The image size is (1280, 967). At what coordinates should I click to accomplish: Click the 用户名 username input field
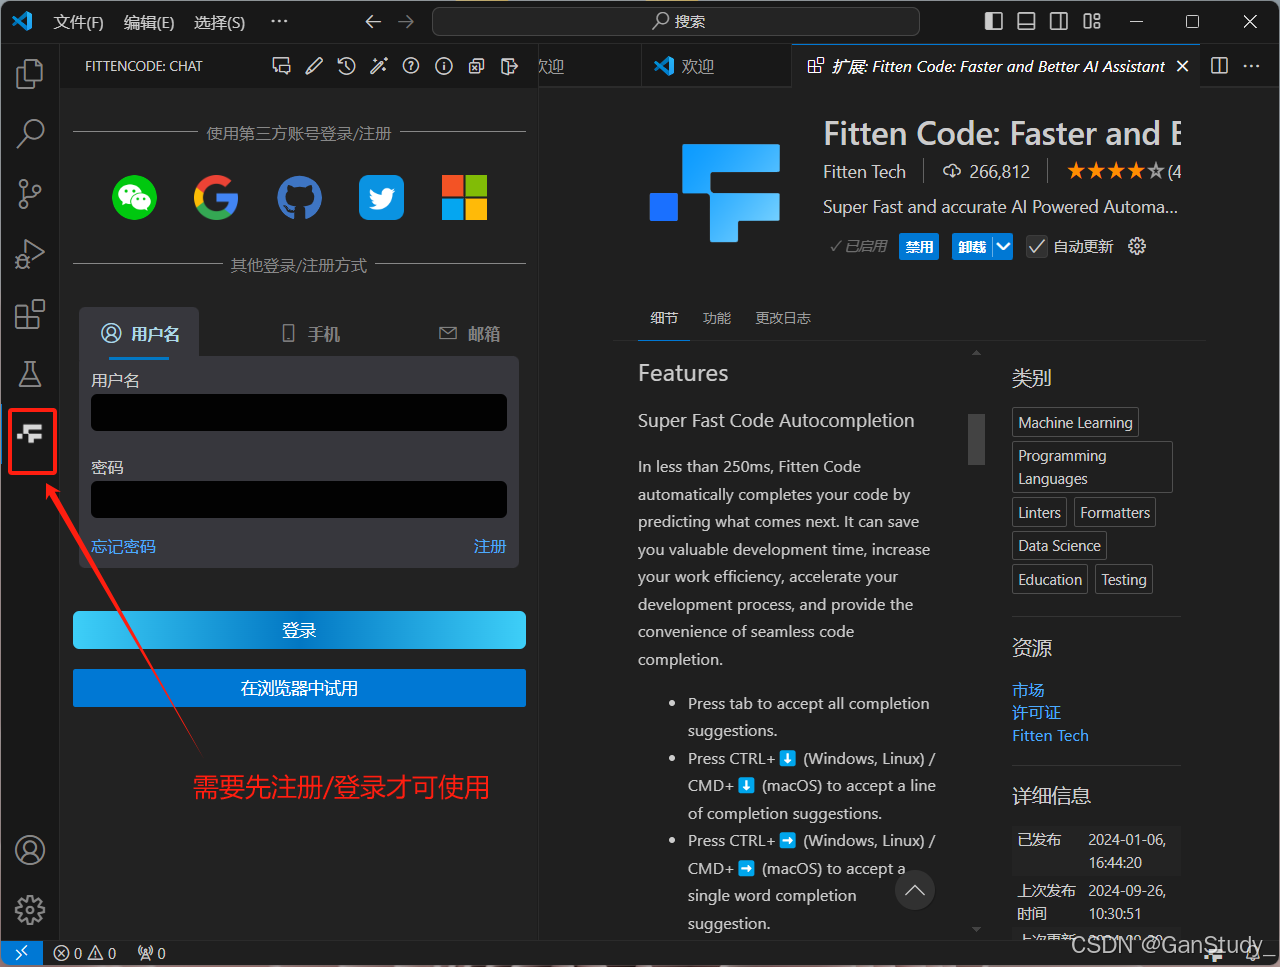tap(299, 412)
